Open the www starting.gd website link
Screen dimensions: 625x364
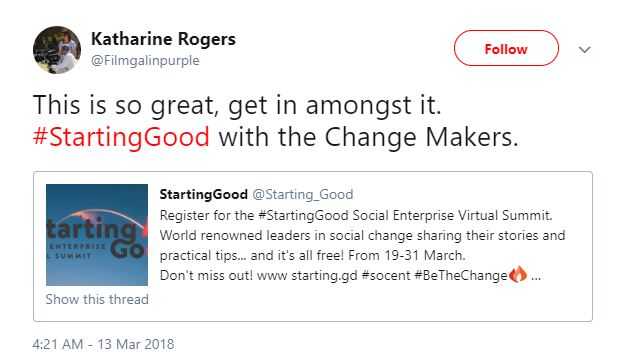point(307,275)
